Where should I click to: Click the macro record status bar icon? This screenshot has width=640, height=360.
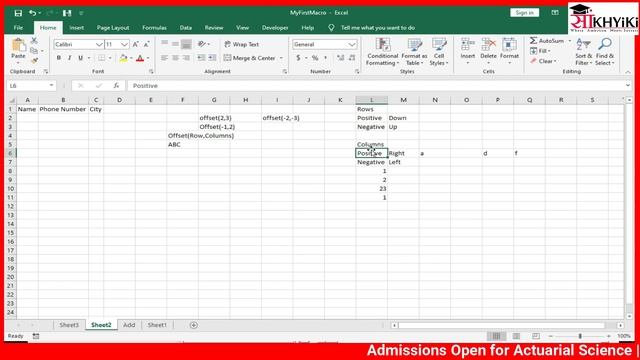[x=36, y=336]
